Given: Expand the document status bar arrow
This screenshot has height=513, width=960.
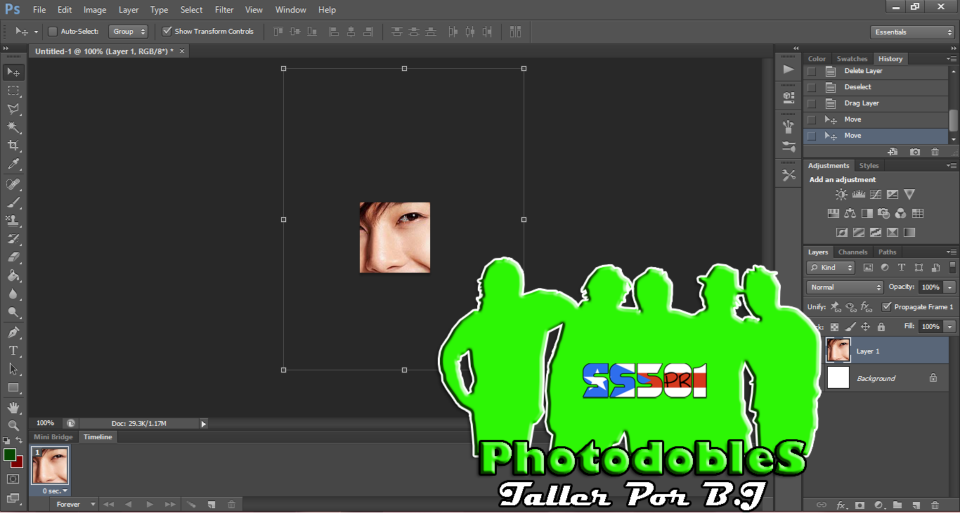Looking at the screenshot, I should point(204,423).
